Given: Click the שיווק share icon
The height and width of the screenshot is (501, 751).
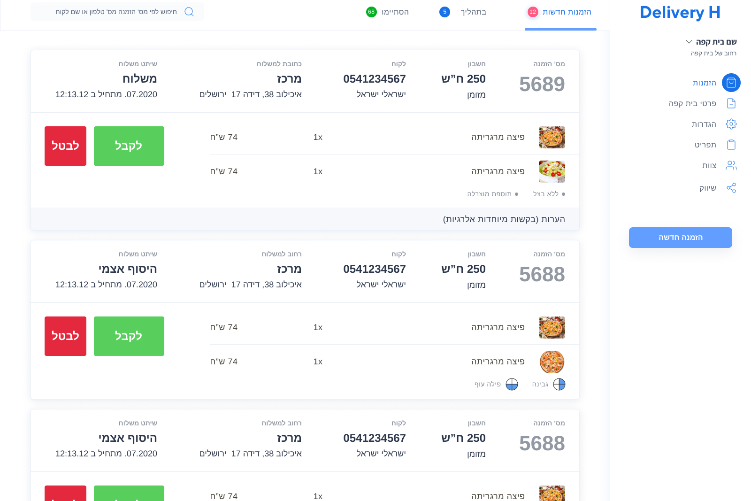Looking at the screenshot, I should [x=731, y=187].
